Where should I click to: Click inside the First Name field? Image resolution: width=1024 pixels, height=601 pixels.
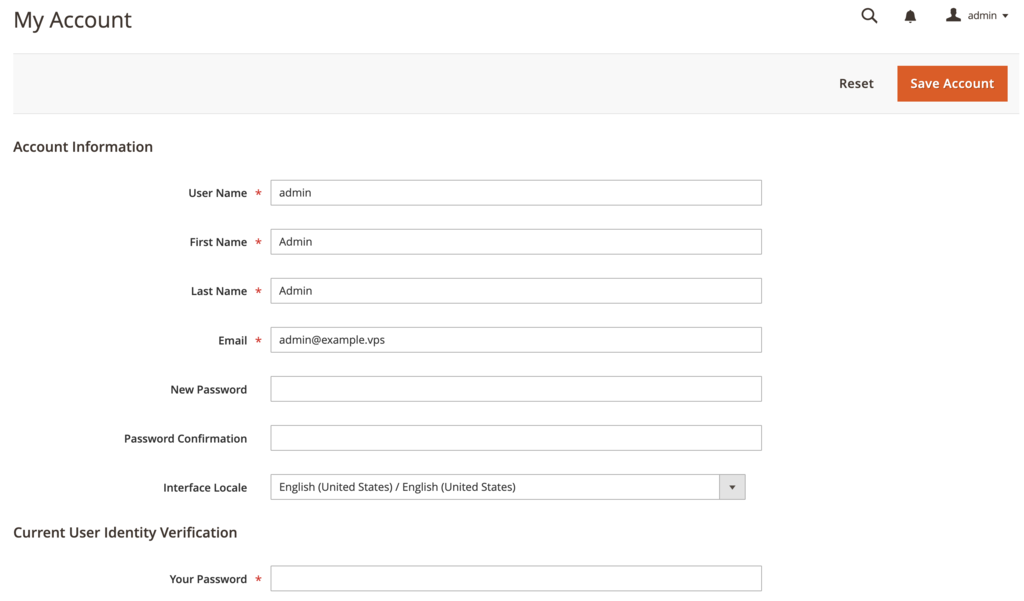515,241
